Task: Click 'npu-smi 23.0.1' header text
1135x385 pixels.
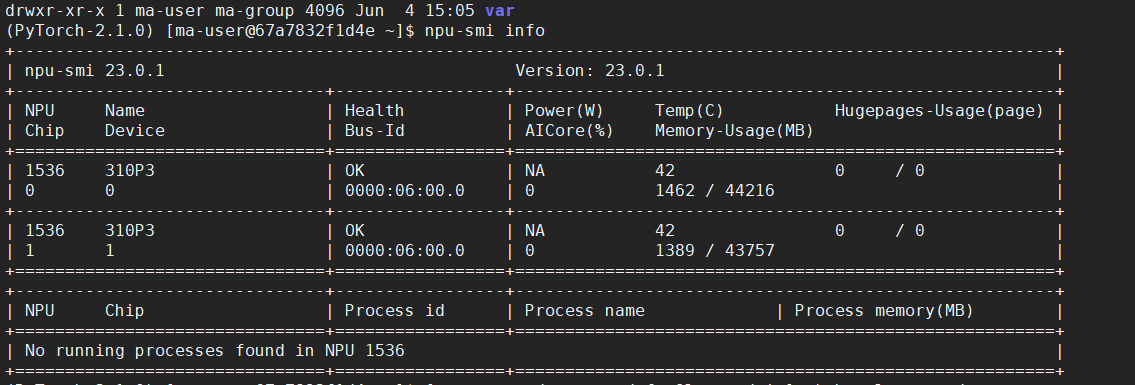Action: 95,71
